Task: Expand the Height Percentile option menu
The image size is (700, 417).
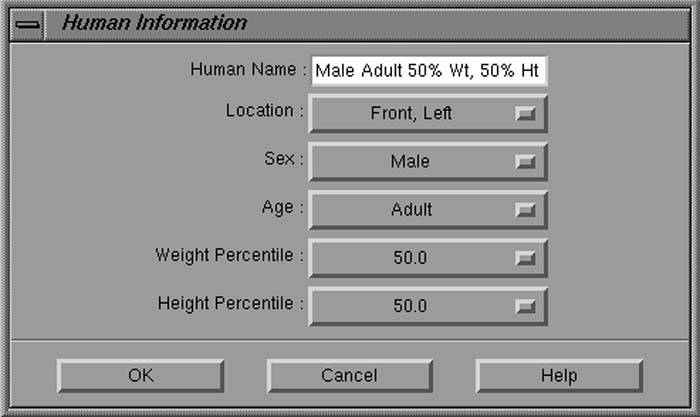Action: coord(428,306)
